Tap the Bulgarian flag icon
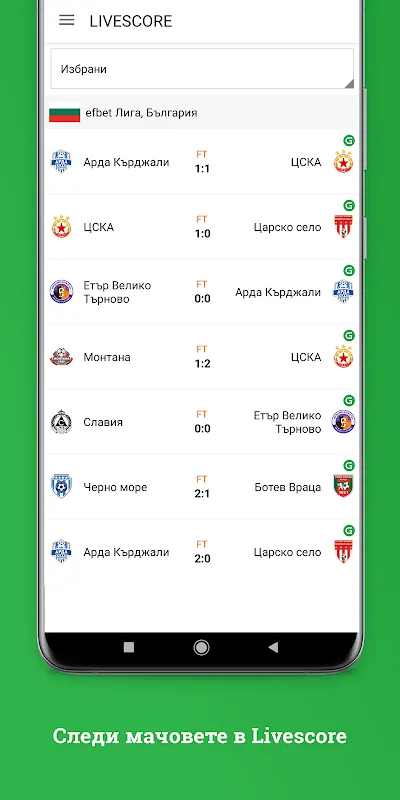The height and width of the screenshot is (800, 400). 64,113
